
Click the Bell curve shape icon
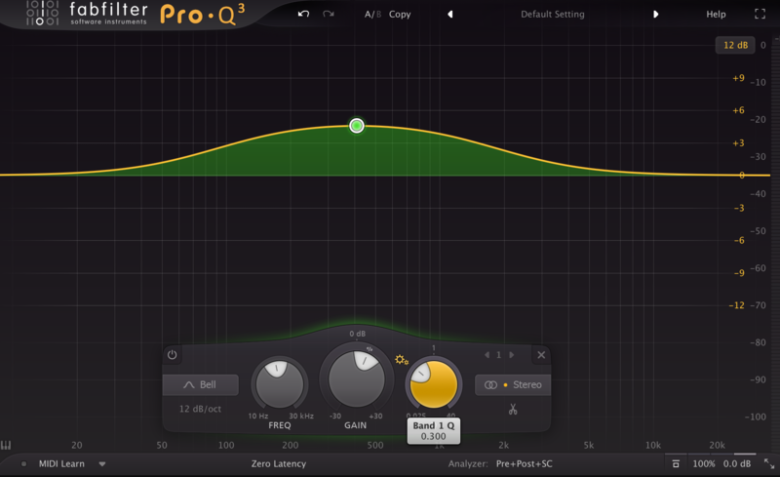[x=189, y=384]
